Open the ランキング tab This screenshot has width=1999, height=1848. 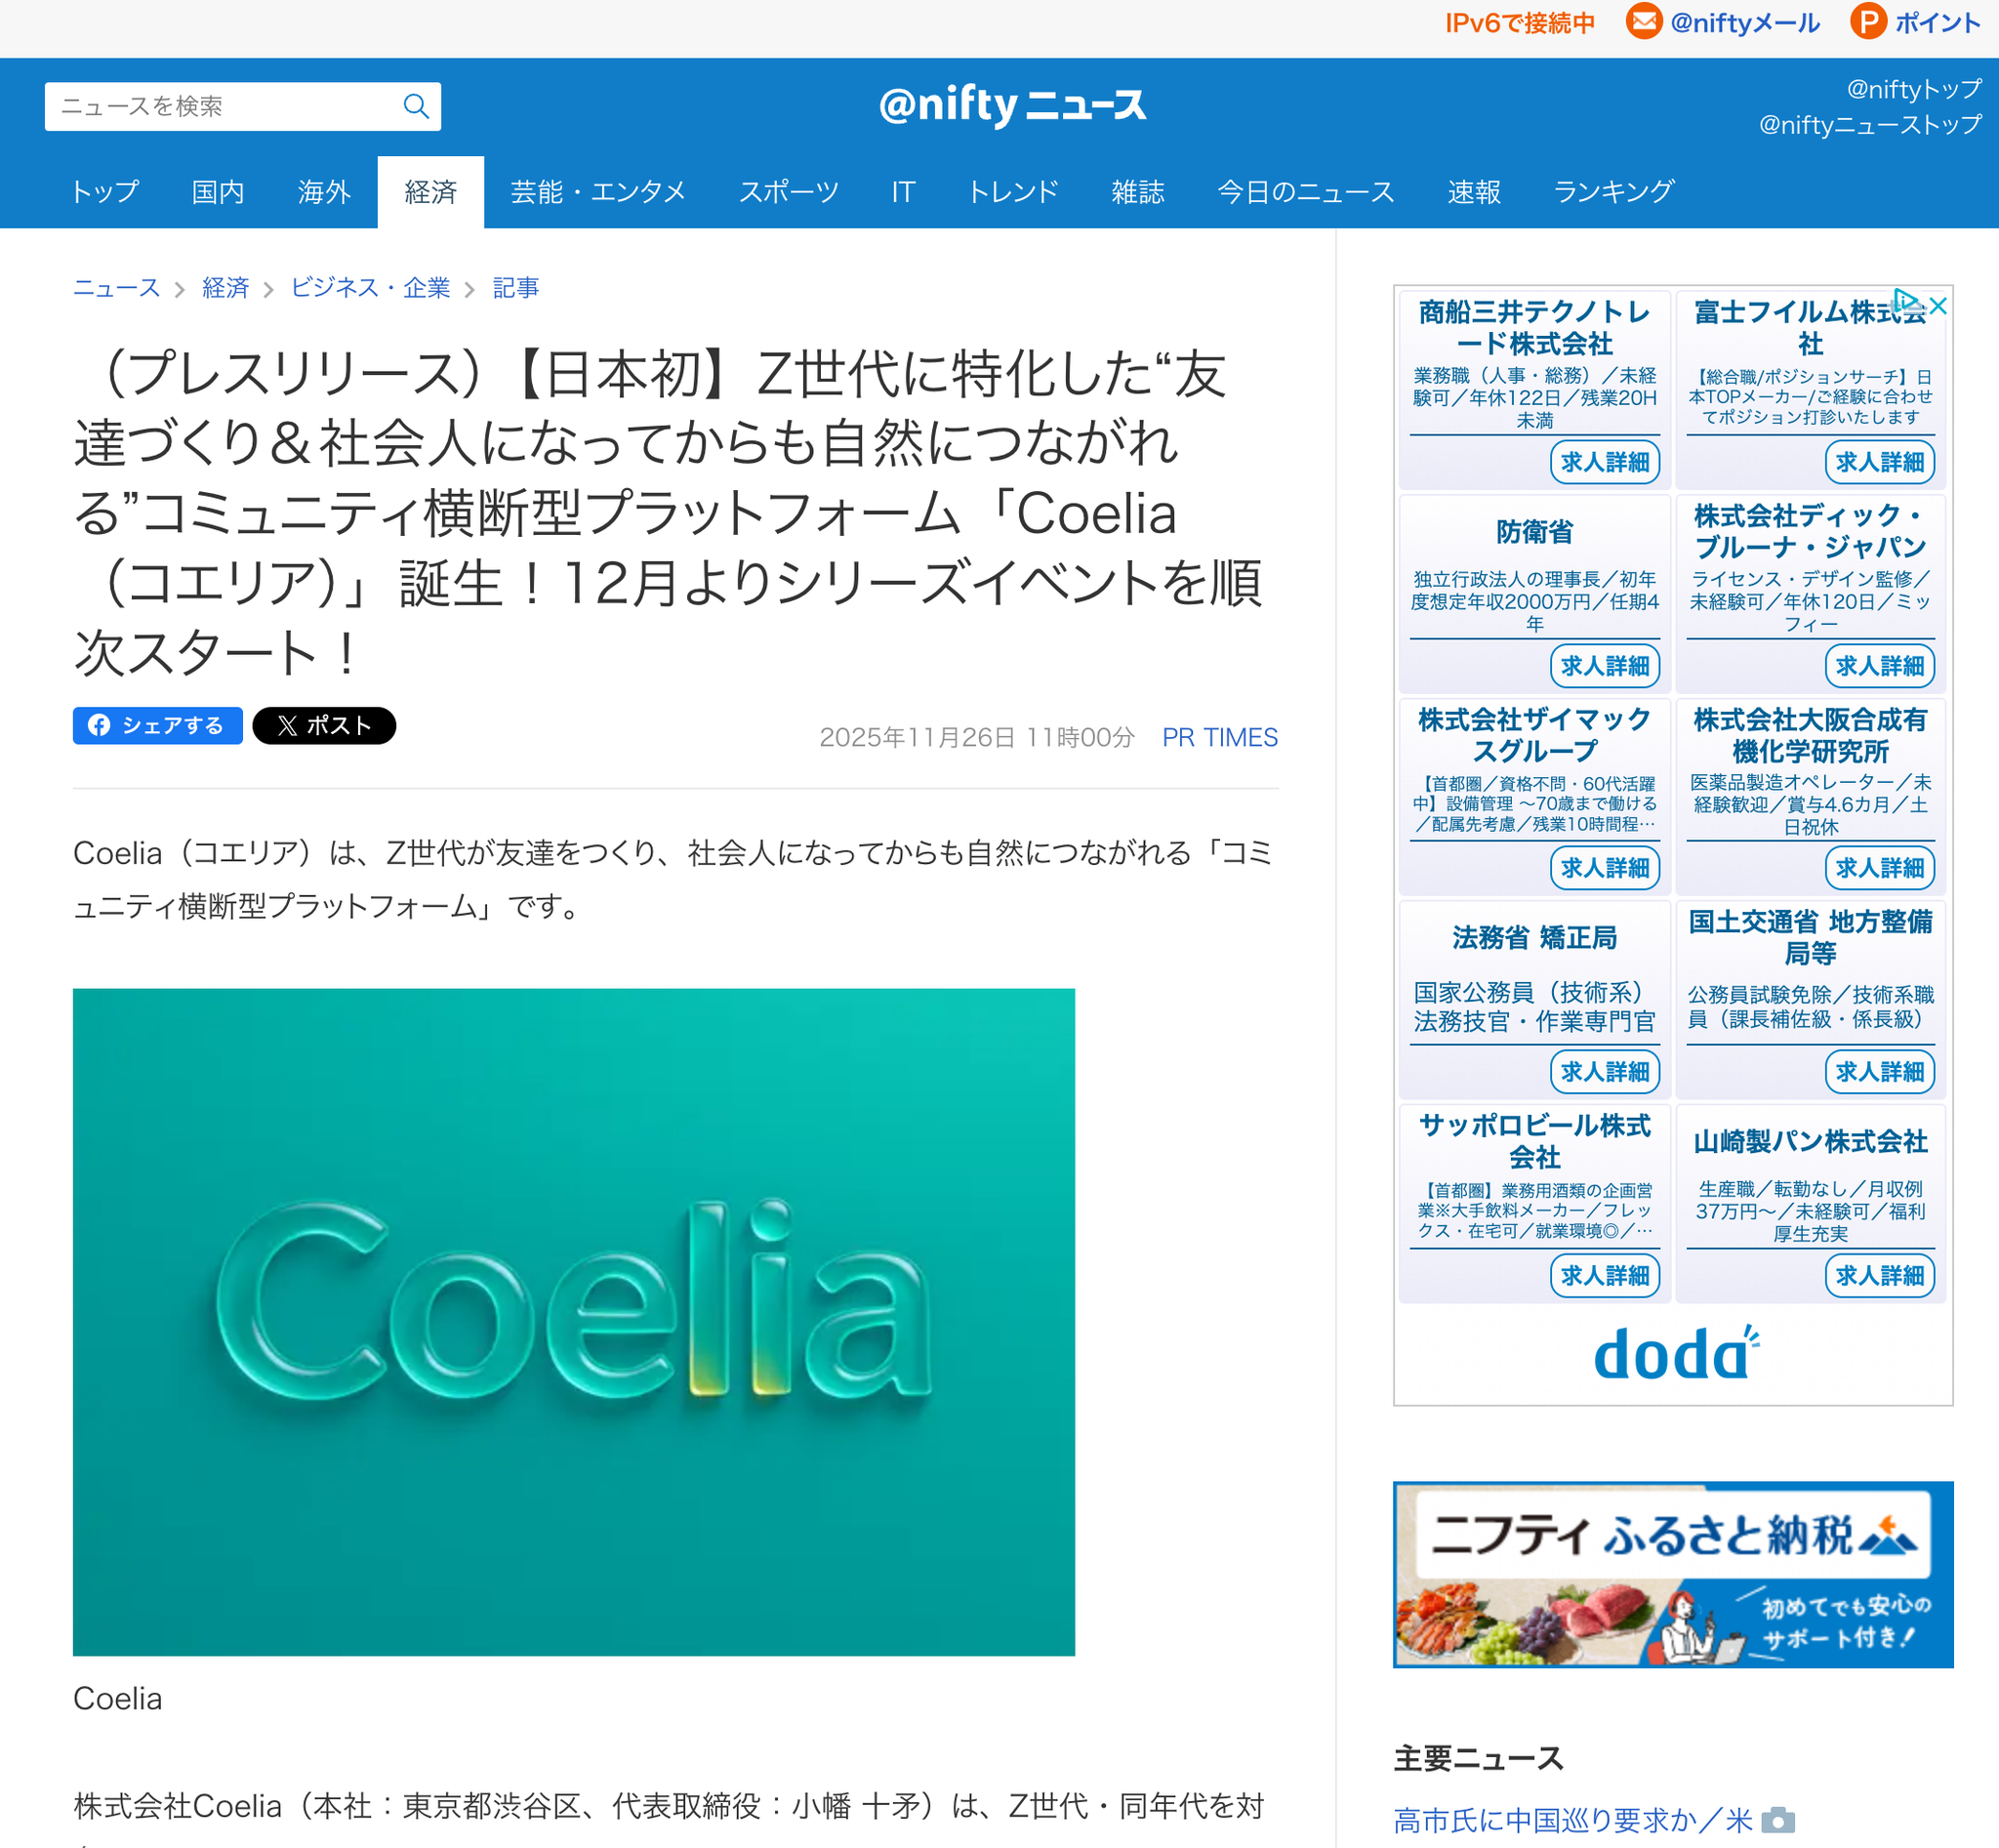tap(1613, 192)
